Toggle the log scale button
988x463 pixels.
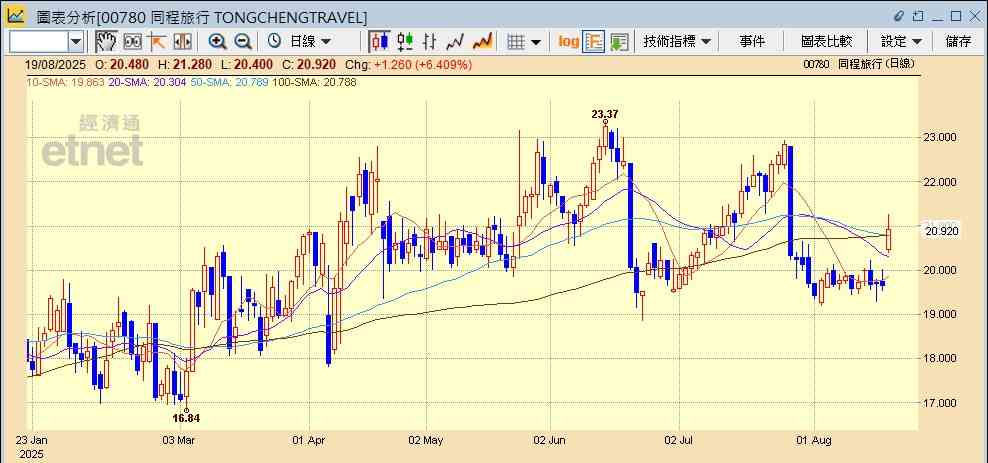tap(568, 42)
